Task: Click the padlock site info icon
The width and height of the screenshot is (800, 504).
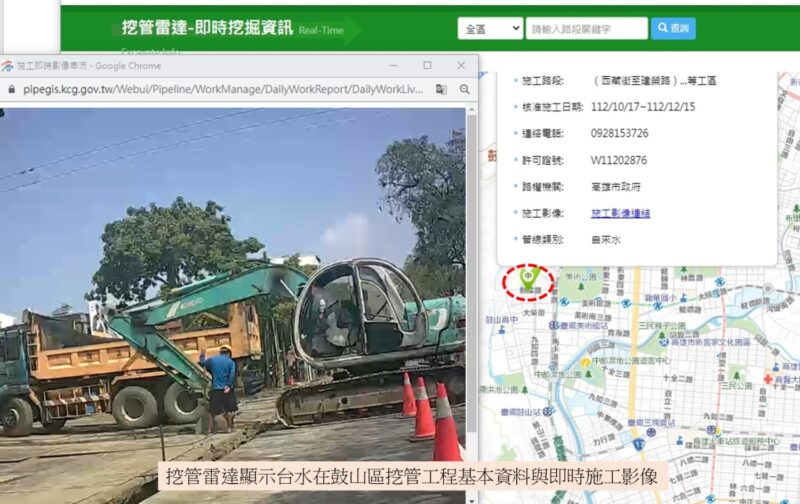Action: point(11,89)
